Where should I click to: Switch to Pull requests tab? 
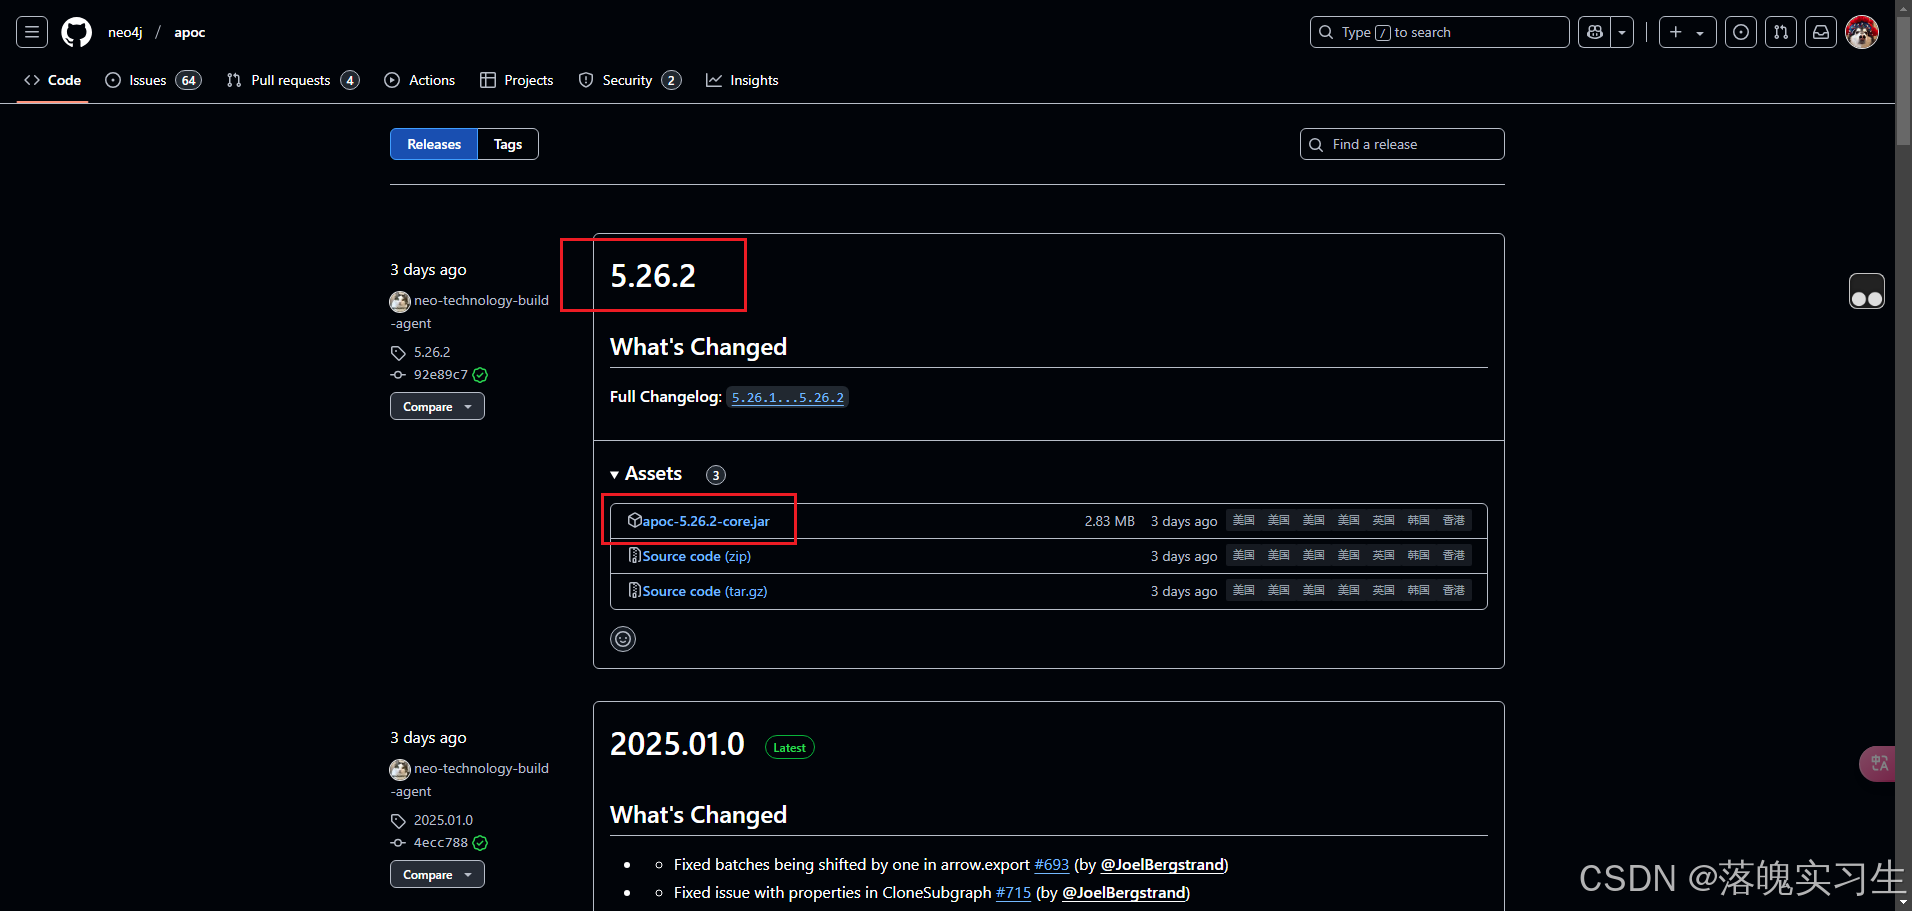coord(293,80)
